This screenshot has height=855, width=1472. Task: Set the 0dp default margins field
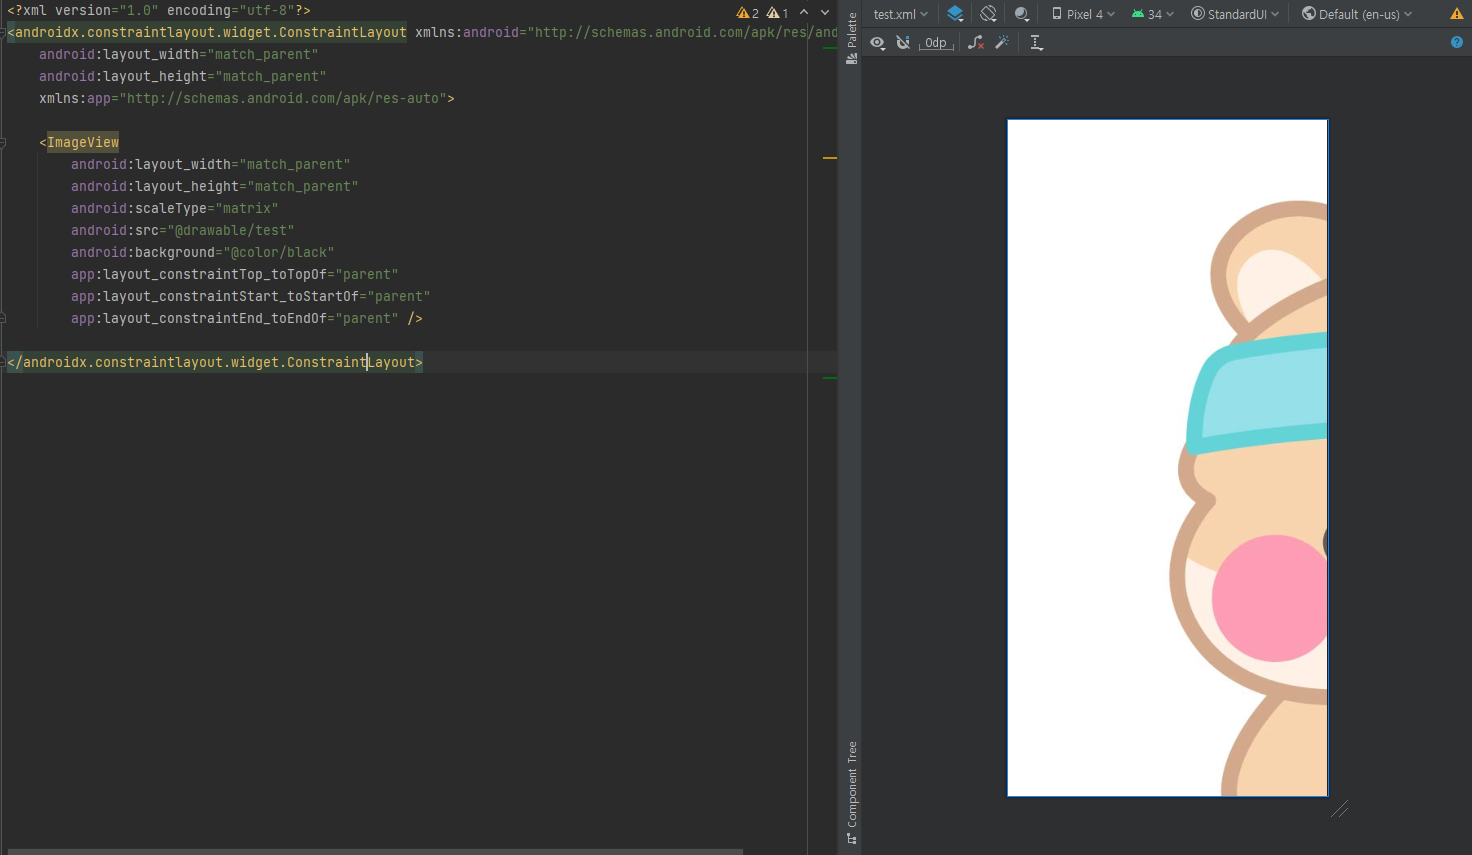click(936, 42)
